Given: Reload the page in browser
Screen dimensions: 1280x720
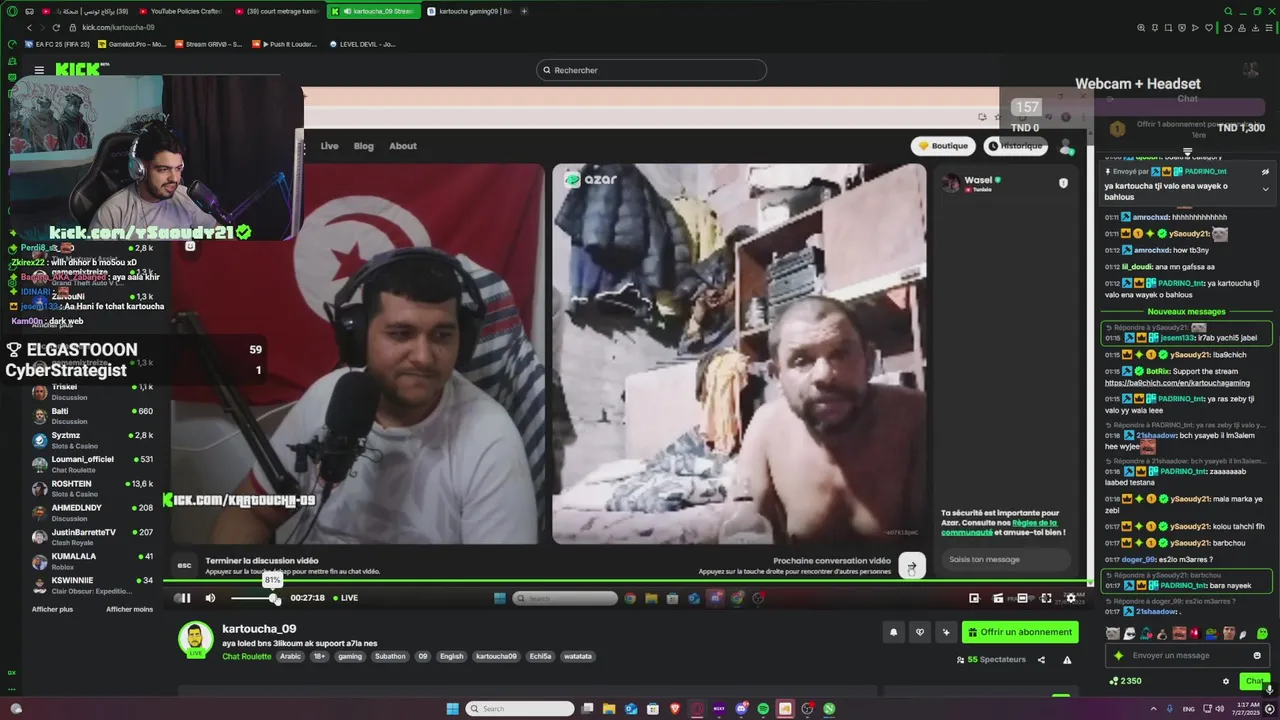Looking at the screenshot, I should tap(56, 27).
